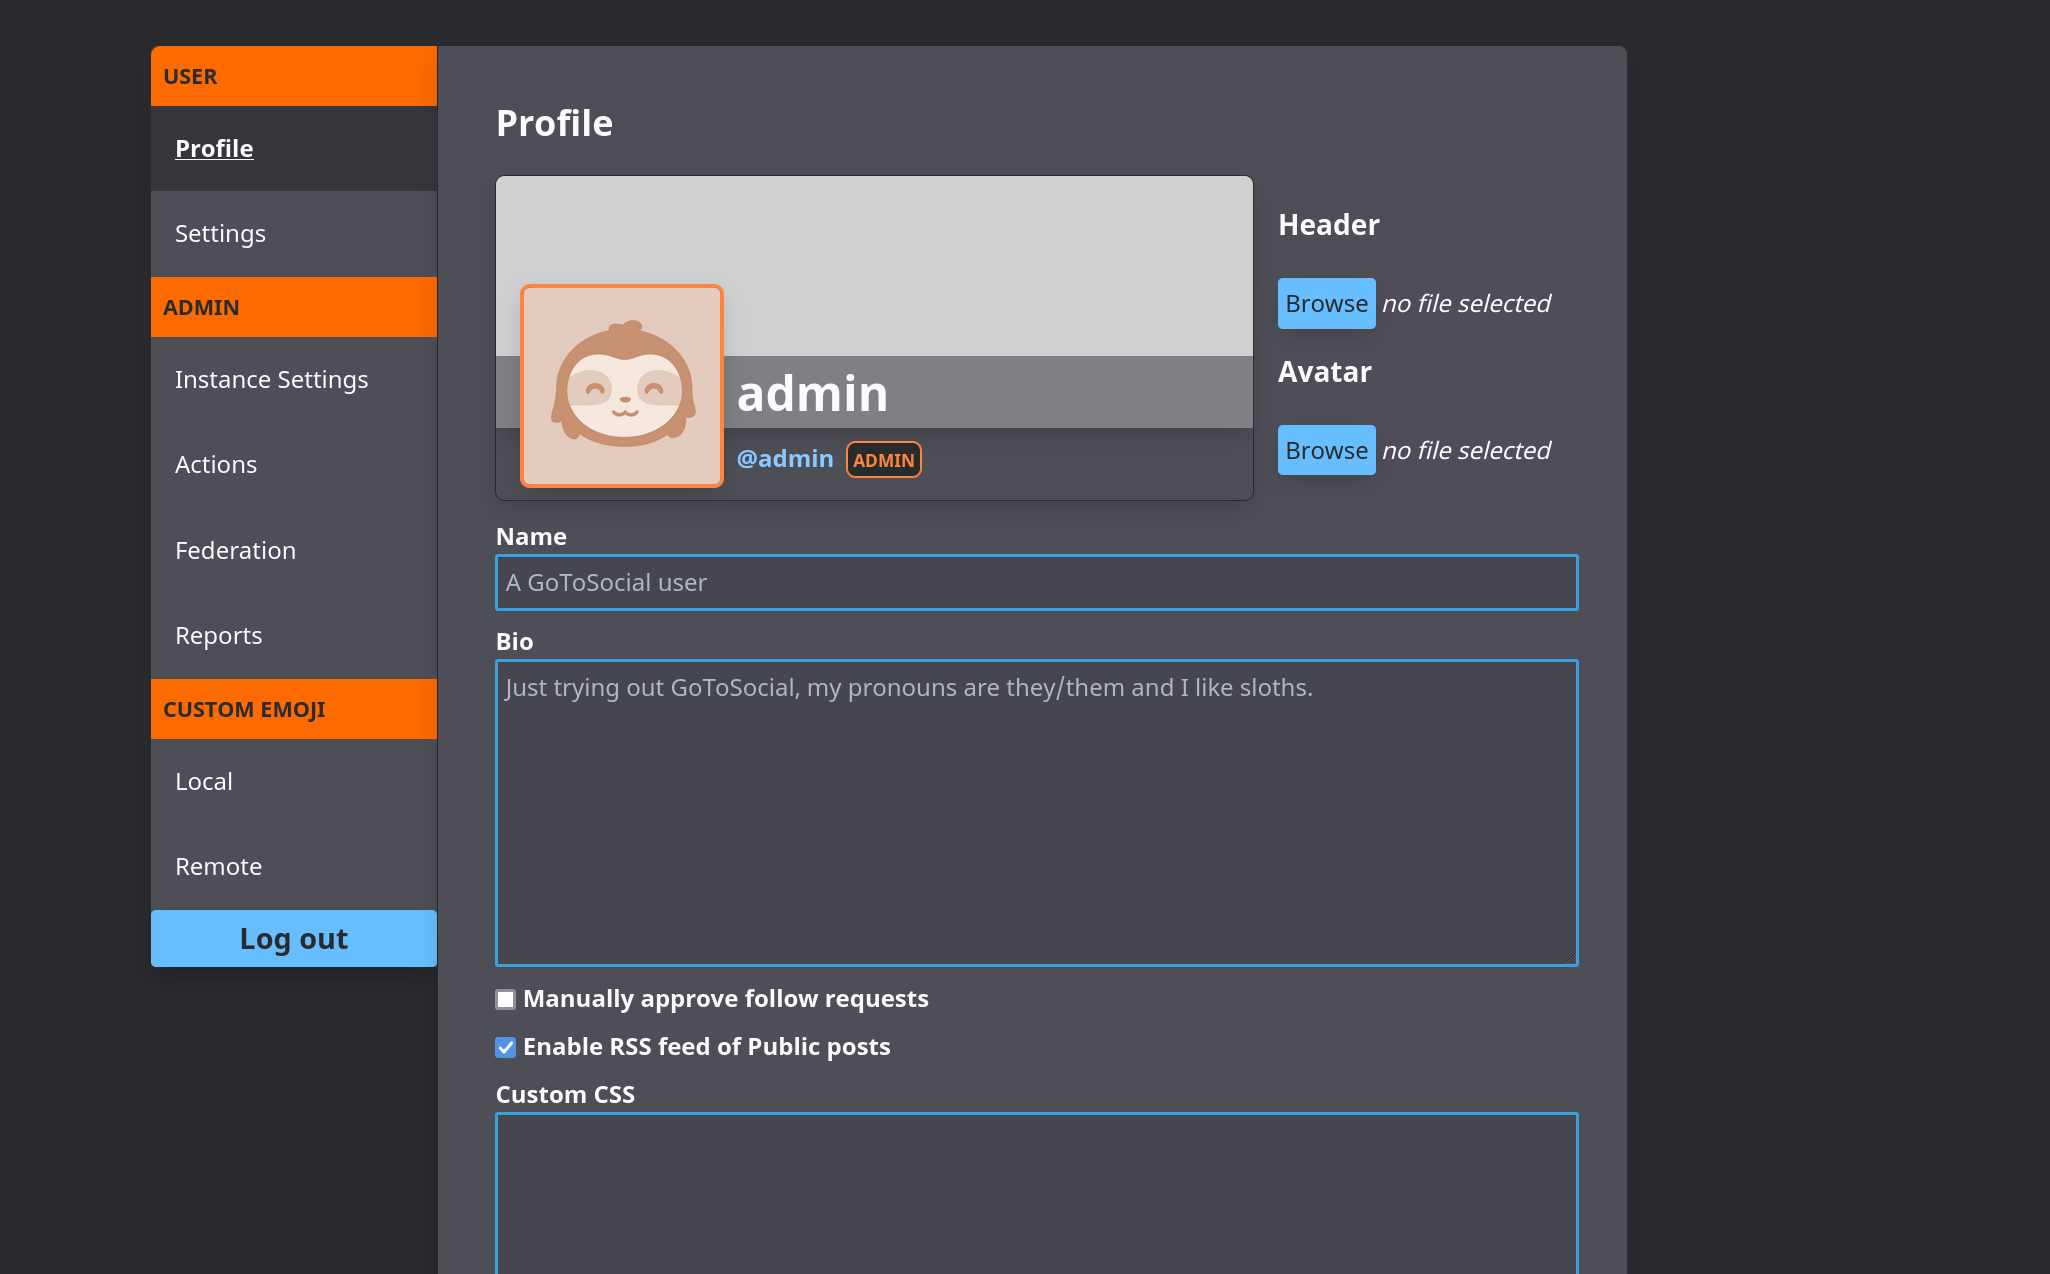2050x1274 pixels.
Task: Click the Log out button
Action: (293, 936)
